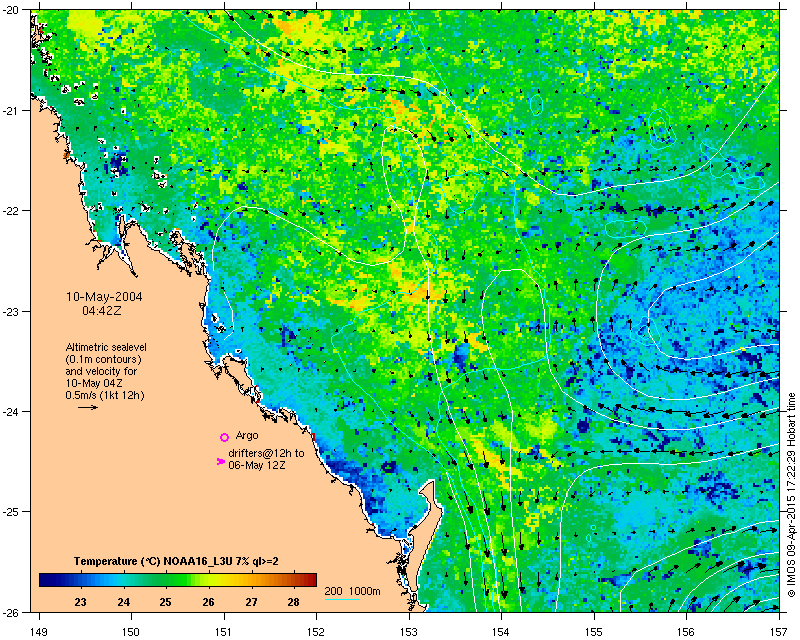Image resolution: width=800 pixels, height=640 pixels.
Task: Click the '-20' latitude axis label
Action: tap(11, 10)
